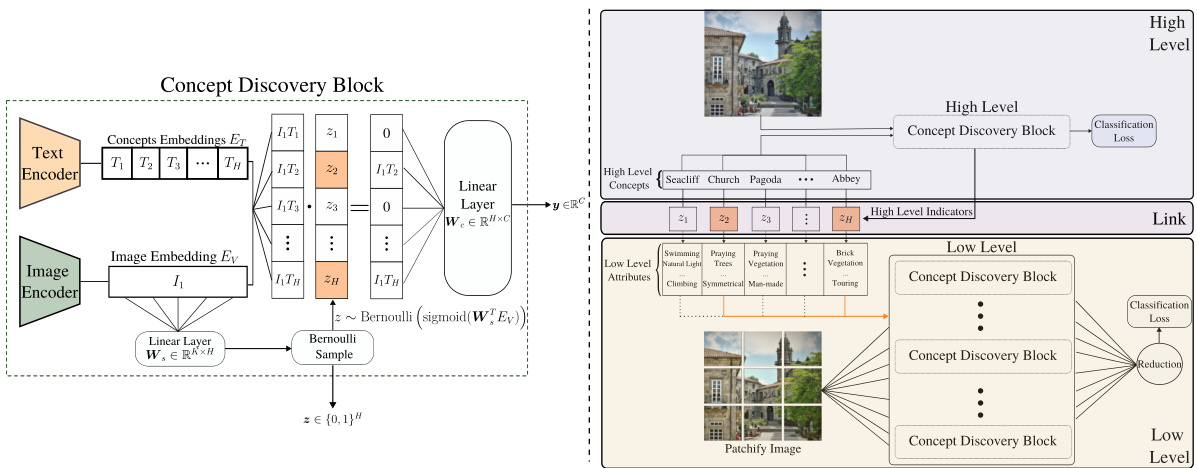Select the I1T1 similarity cell
The image size is (1197, 468).
(x=287, y=133)
